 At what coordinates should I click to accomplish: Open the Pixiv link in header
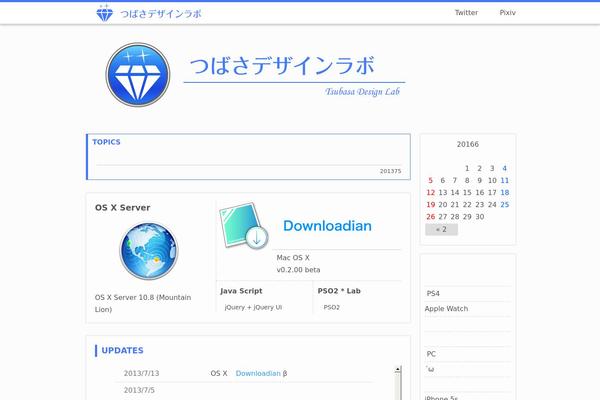[x=507, y=13]
